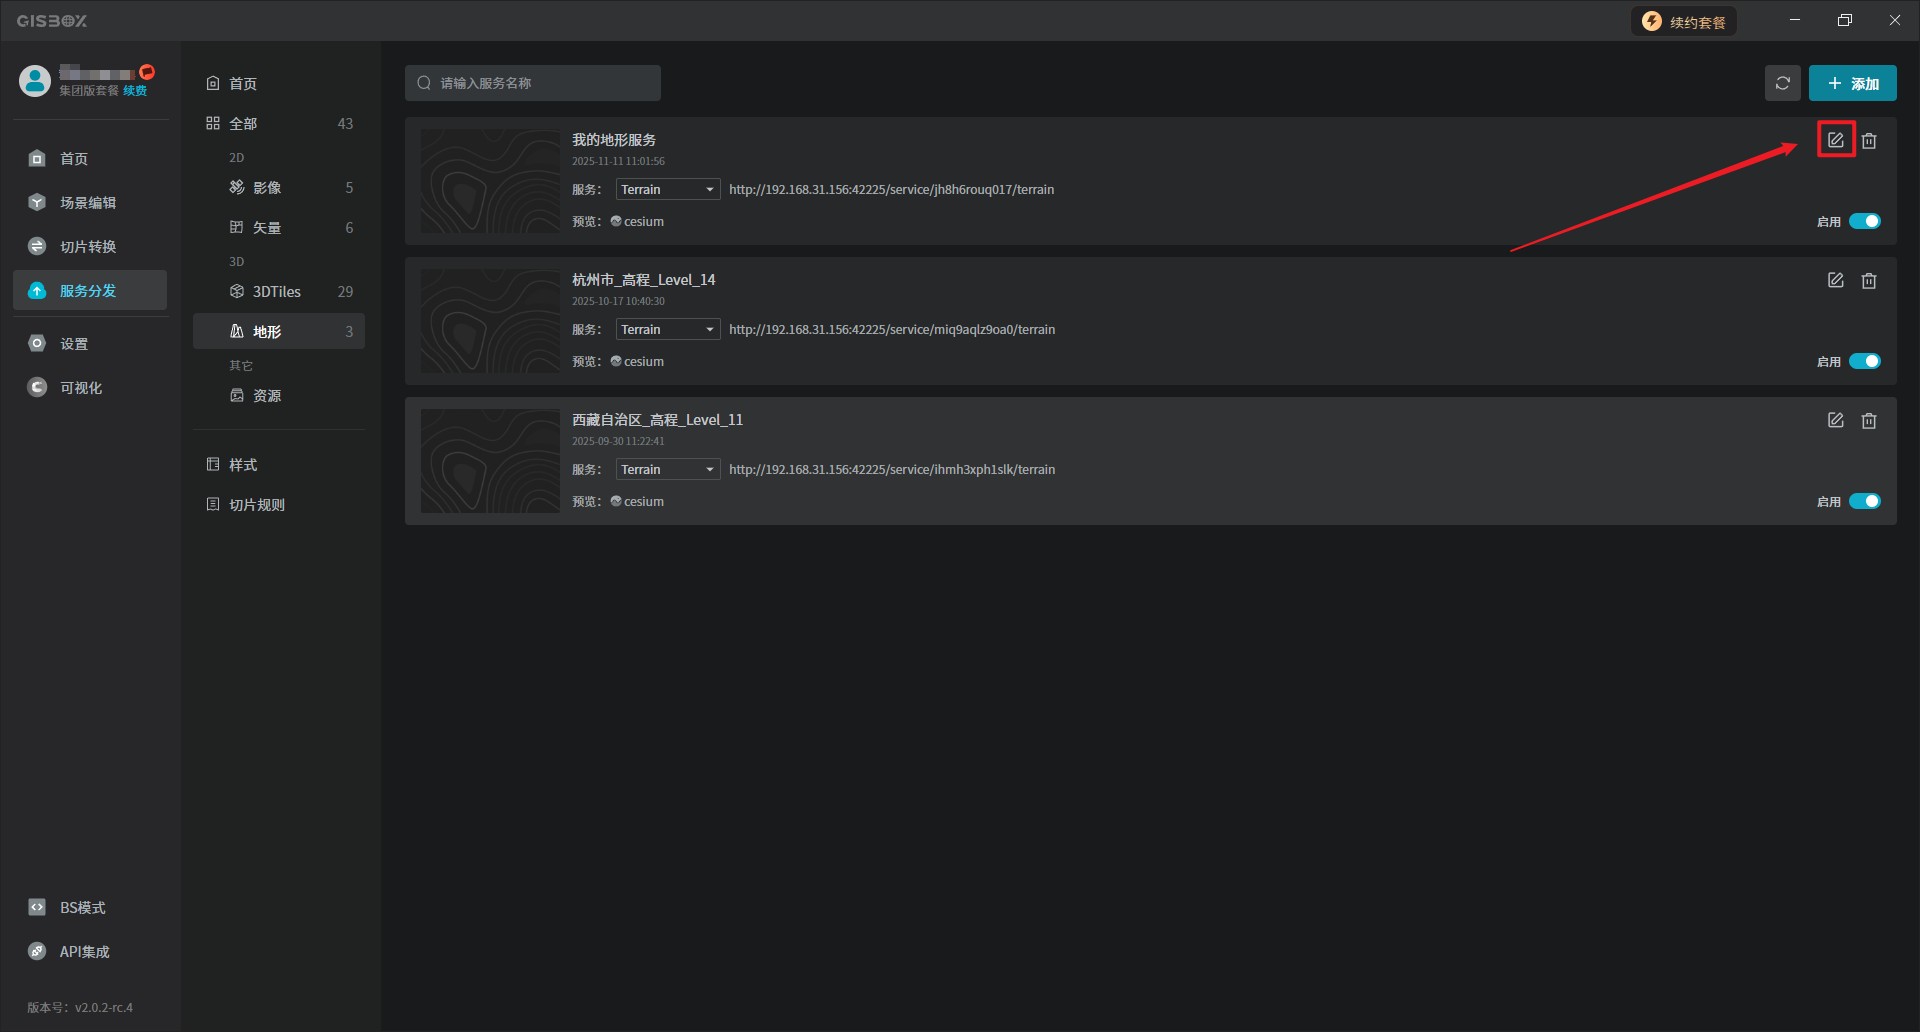
Task: Click the 西藏自治区_高程_Level_11 terrain thumbnail
Action: coord(490,461)
